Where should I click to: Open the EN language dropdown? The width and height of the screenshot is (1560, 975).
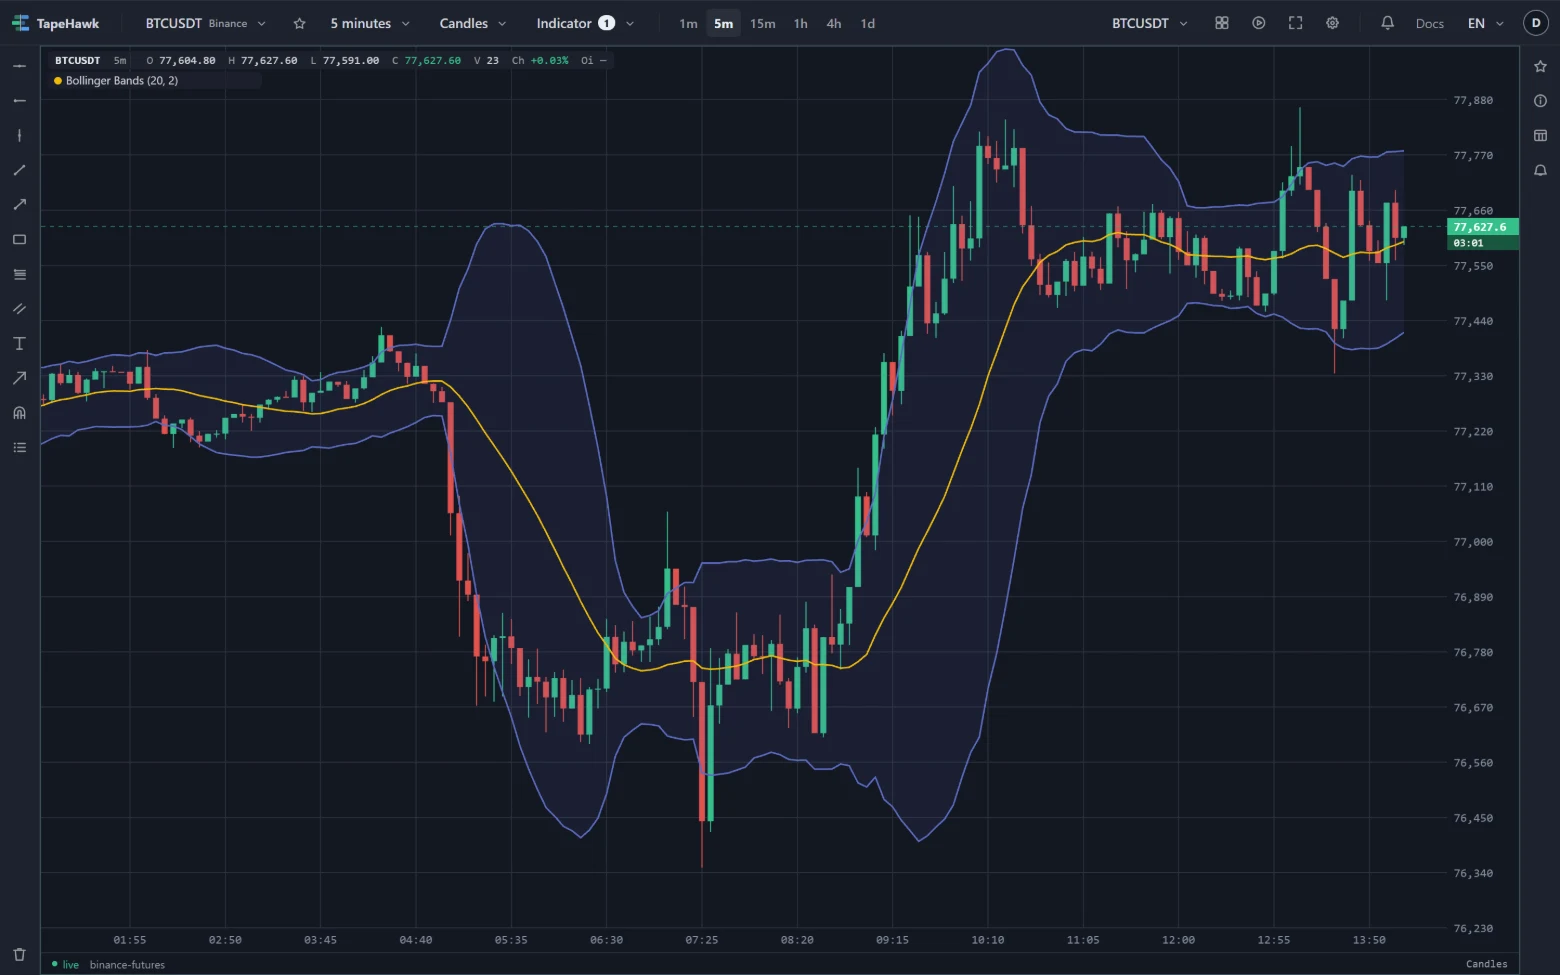pyautogui.click(x=1485, y=23)
